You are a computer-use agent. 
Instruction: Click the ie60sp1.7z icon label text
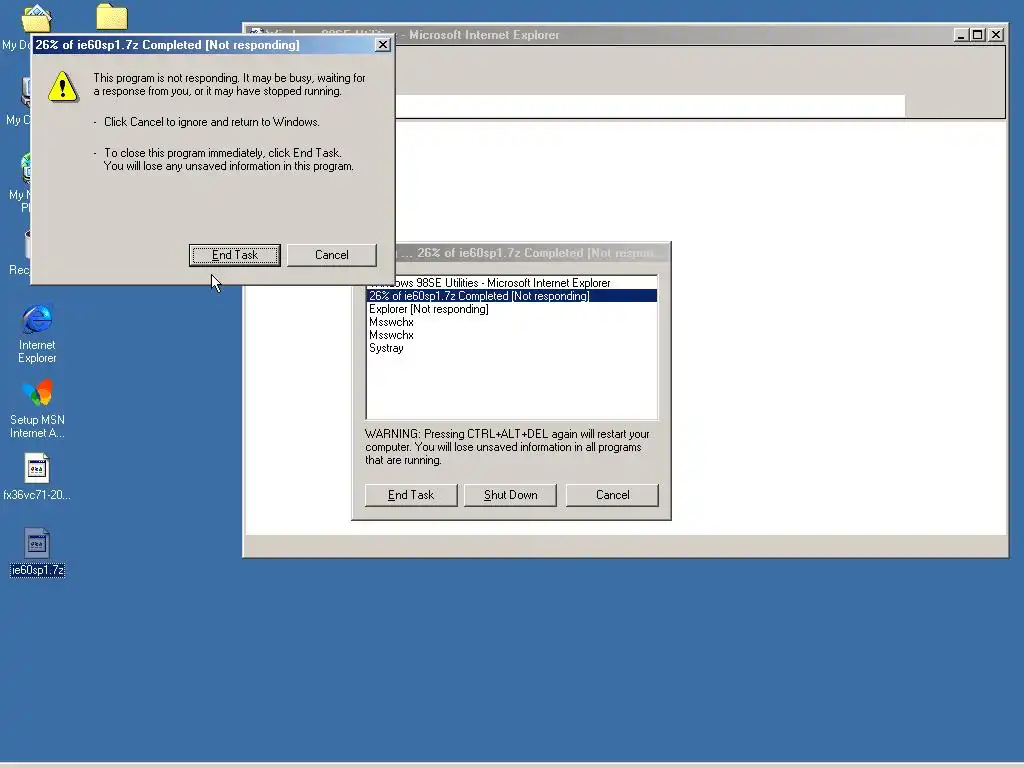click(37, 570)
